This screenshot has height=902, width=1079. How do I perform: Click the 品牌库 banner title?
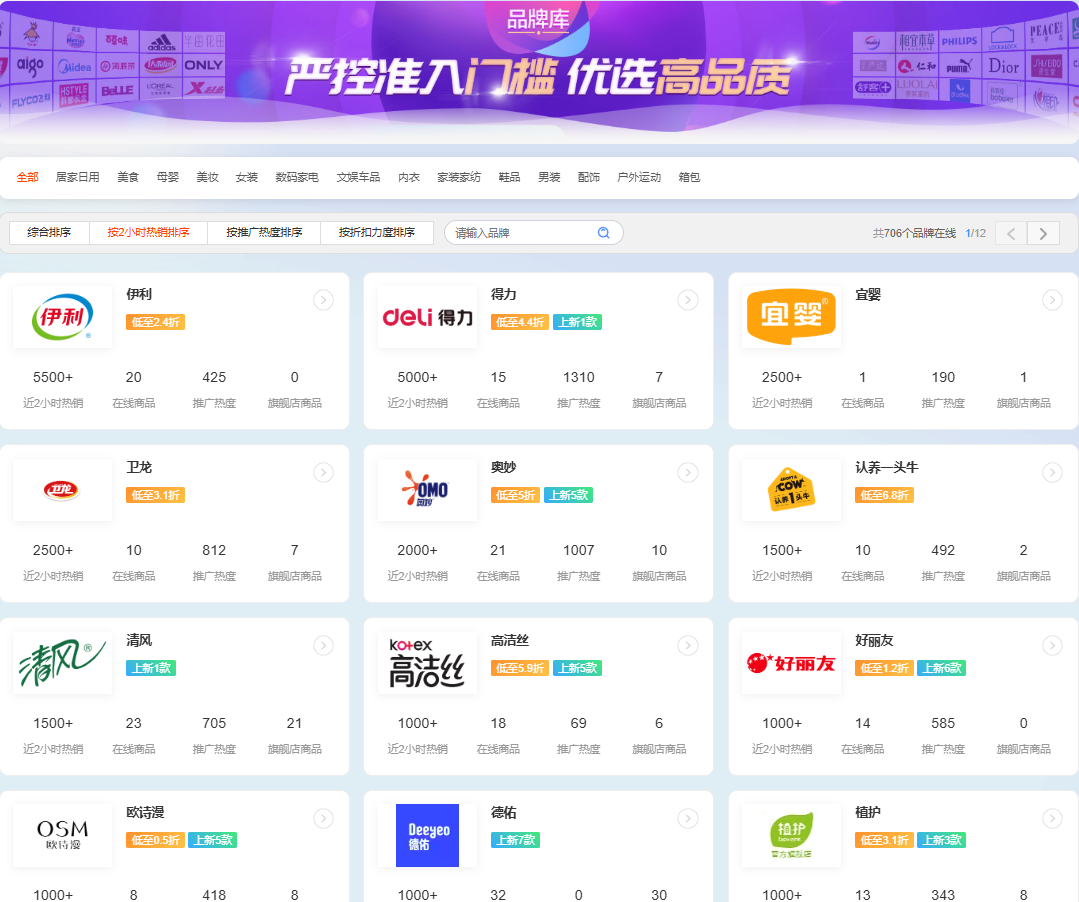(x=538, y=19)
